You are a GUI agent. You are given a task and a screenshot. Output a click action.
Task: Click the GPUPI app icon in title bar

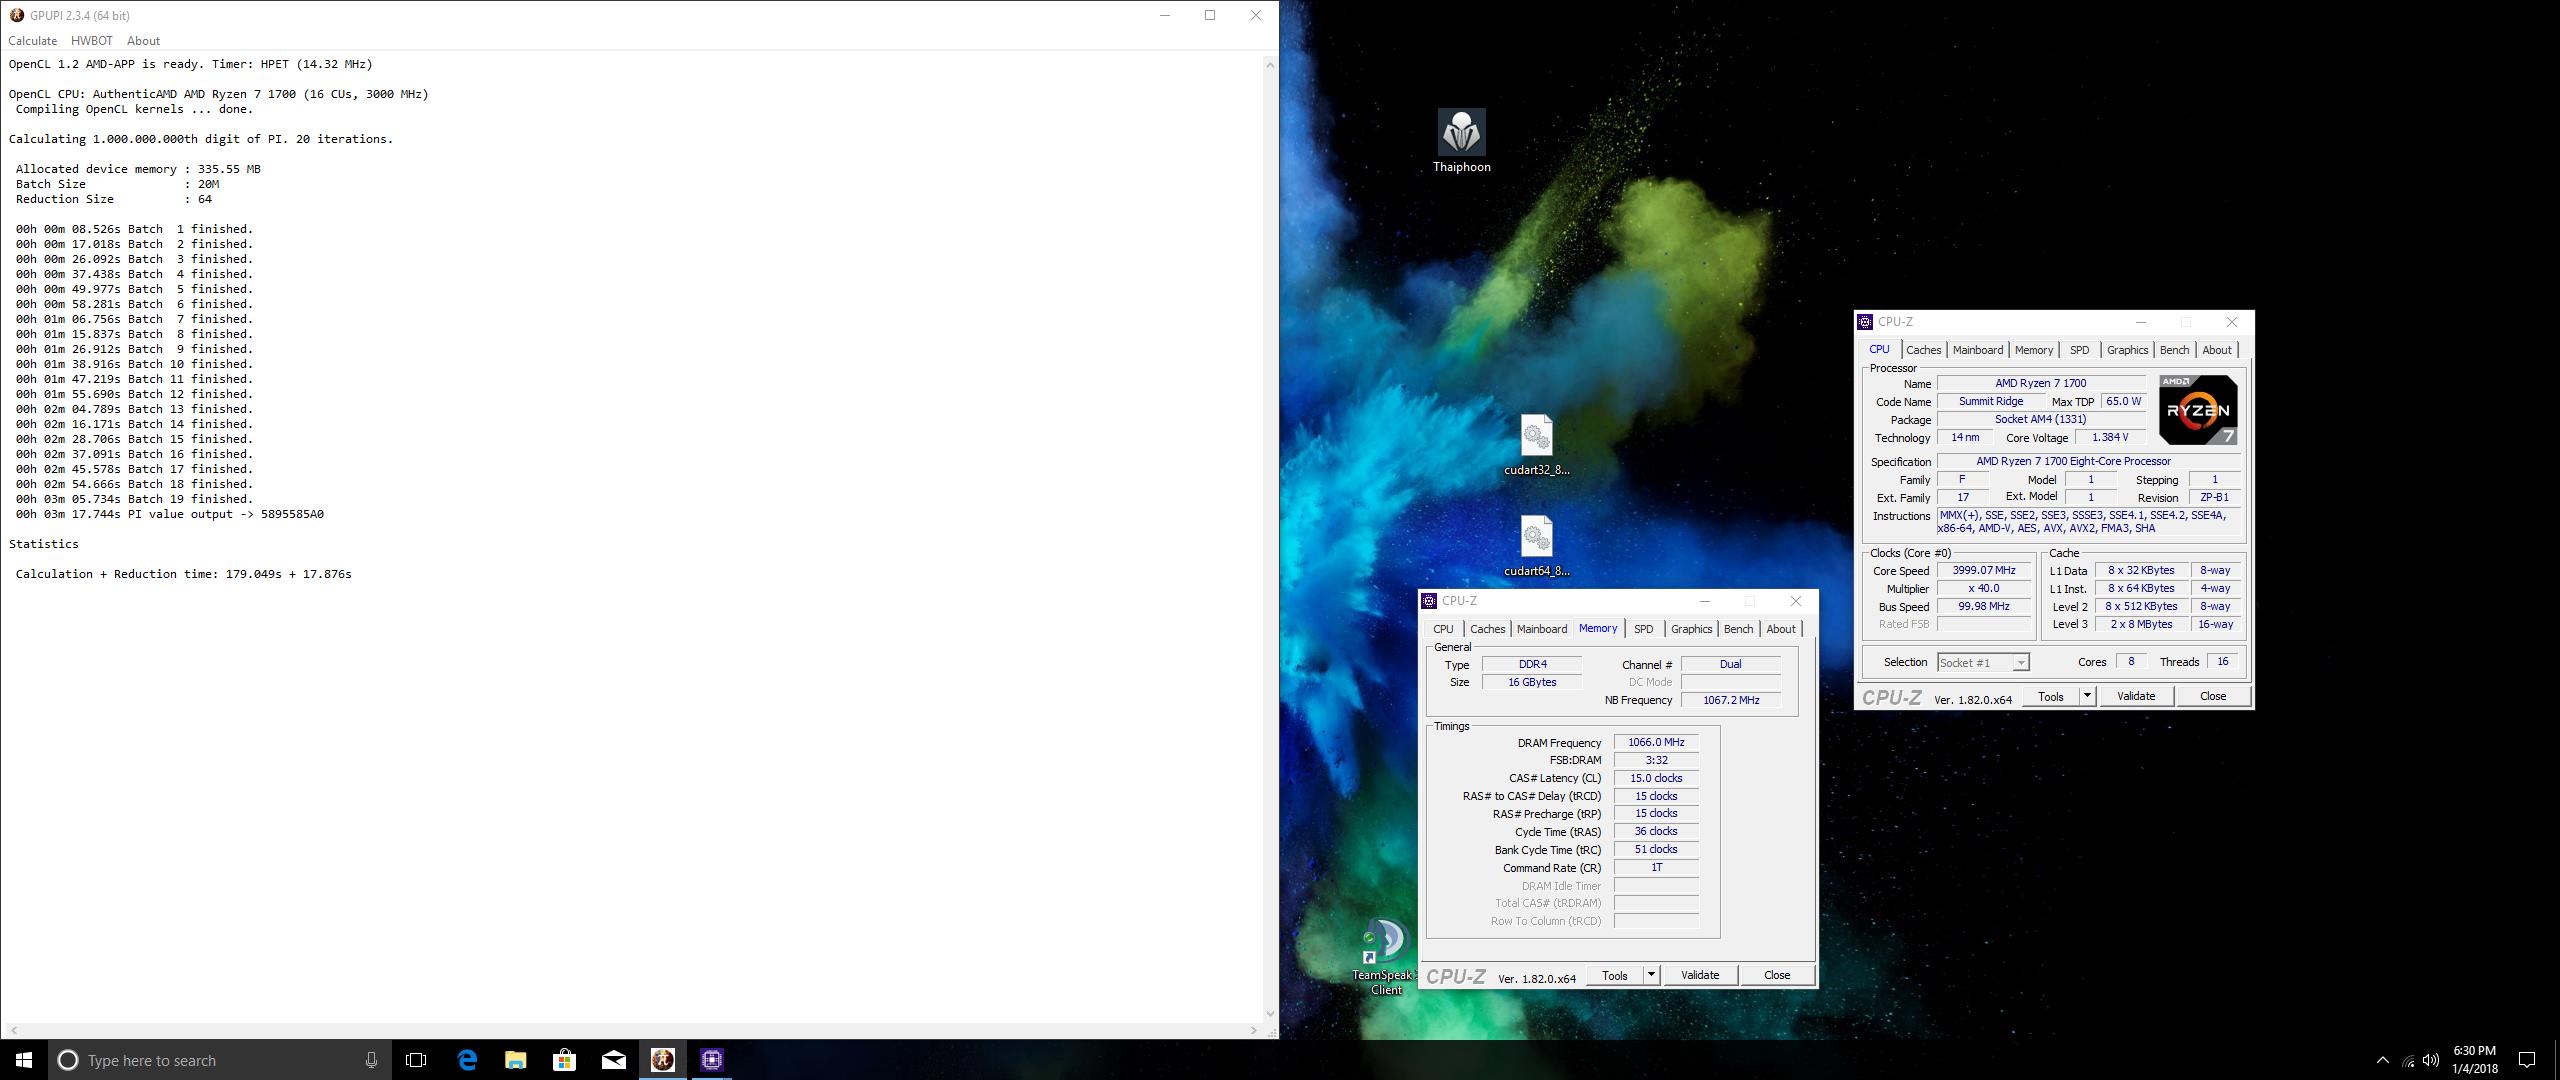(17, 15)
